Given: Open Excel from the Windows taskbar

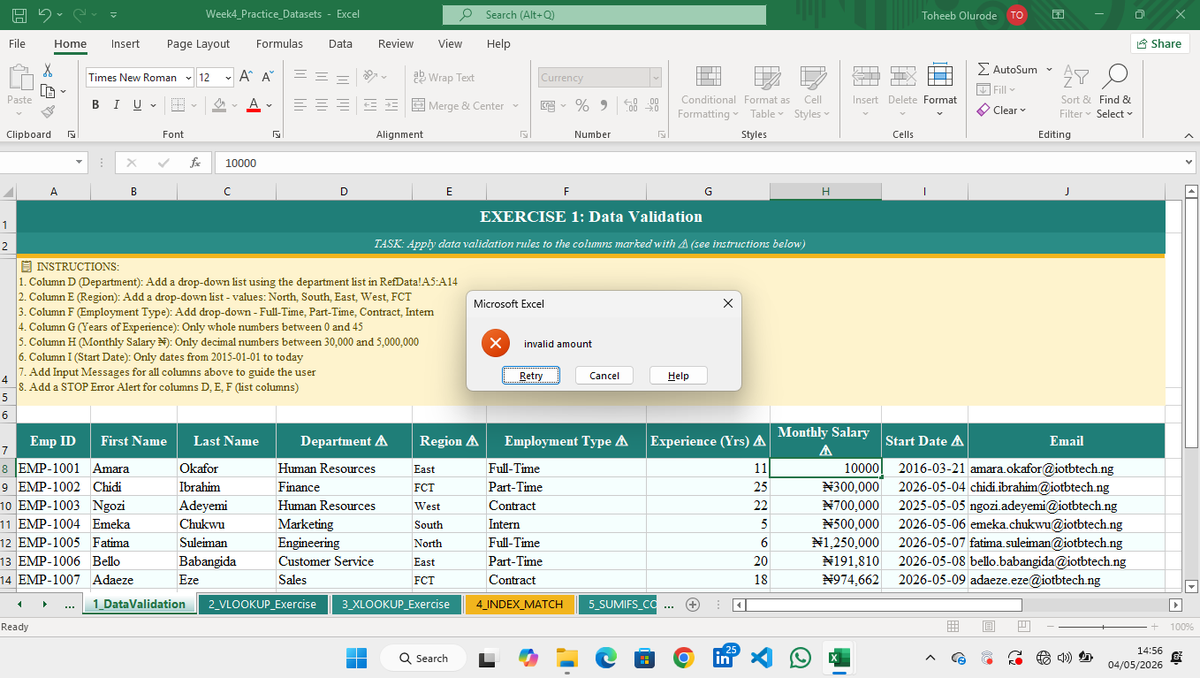Looking at the screenshot, I should click(x=837, y=658).
